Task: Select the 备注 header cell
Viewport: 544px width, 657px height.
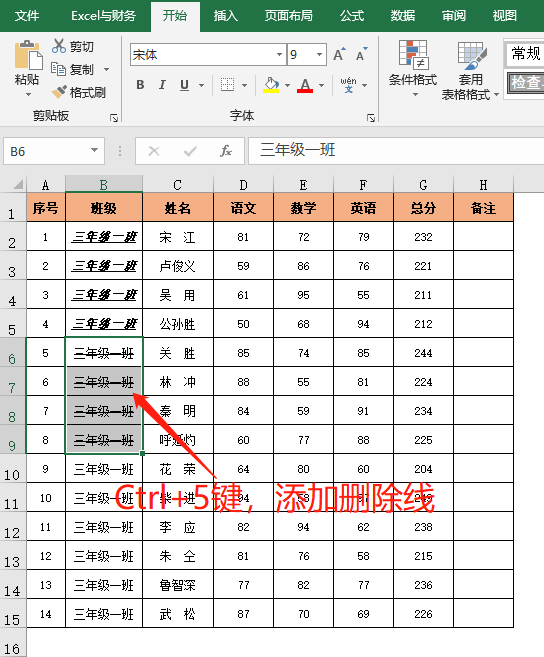Action: click(x=483, y=207)
